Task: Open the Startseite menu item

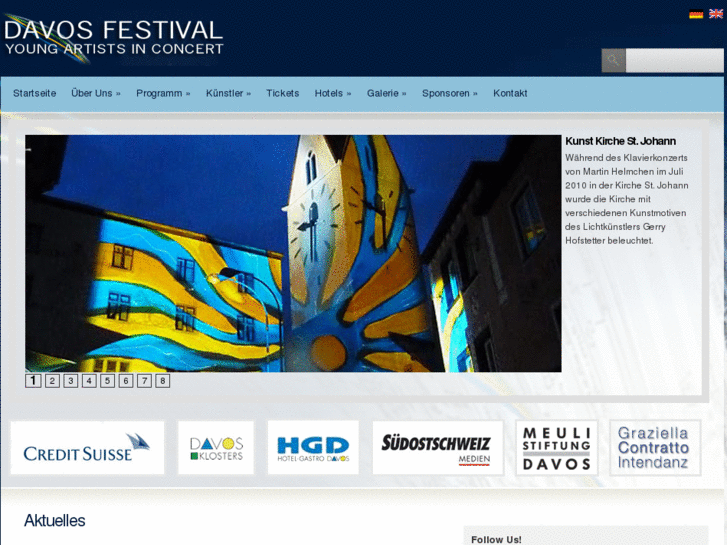Action: 35,93
